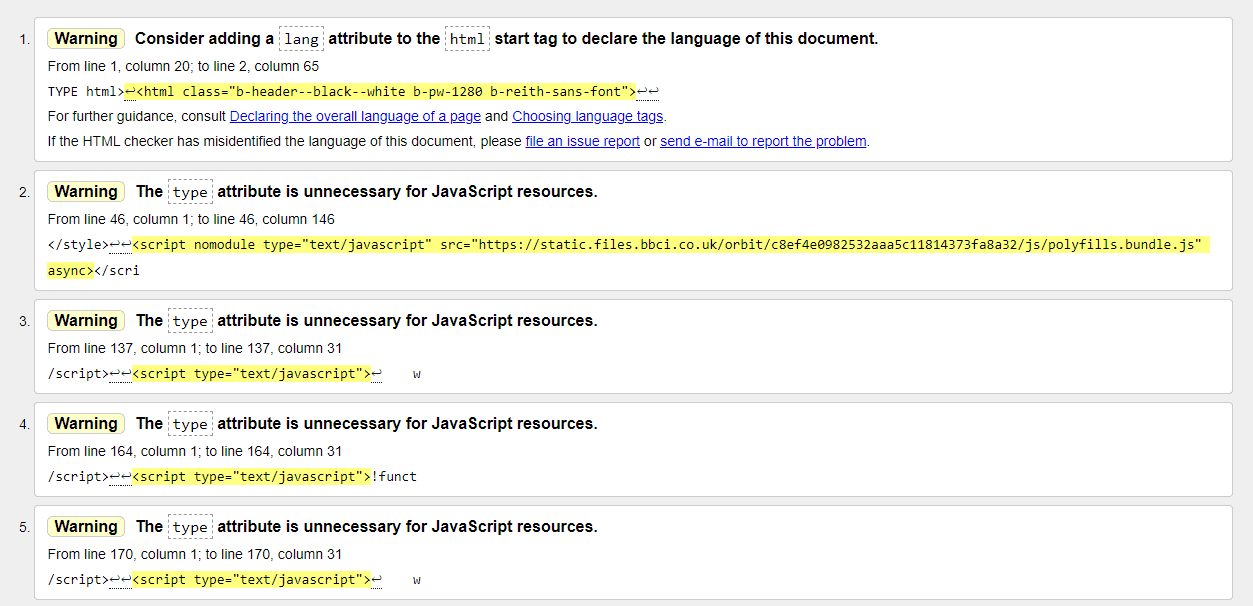Click the Warning badge of the first message
The width and height of the screenshot is (1253, 606).
click(85, 38)
